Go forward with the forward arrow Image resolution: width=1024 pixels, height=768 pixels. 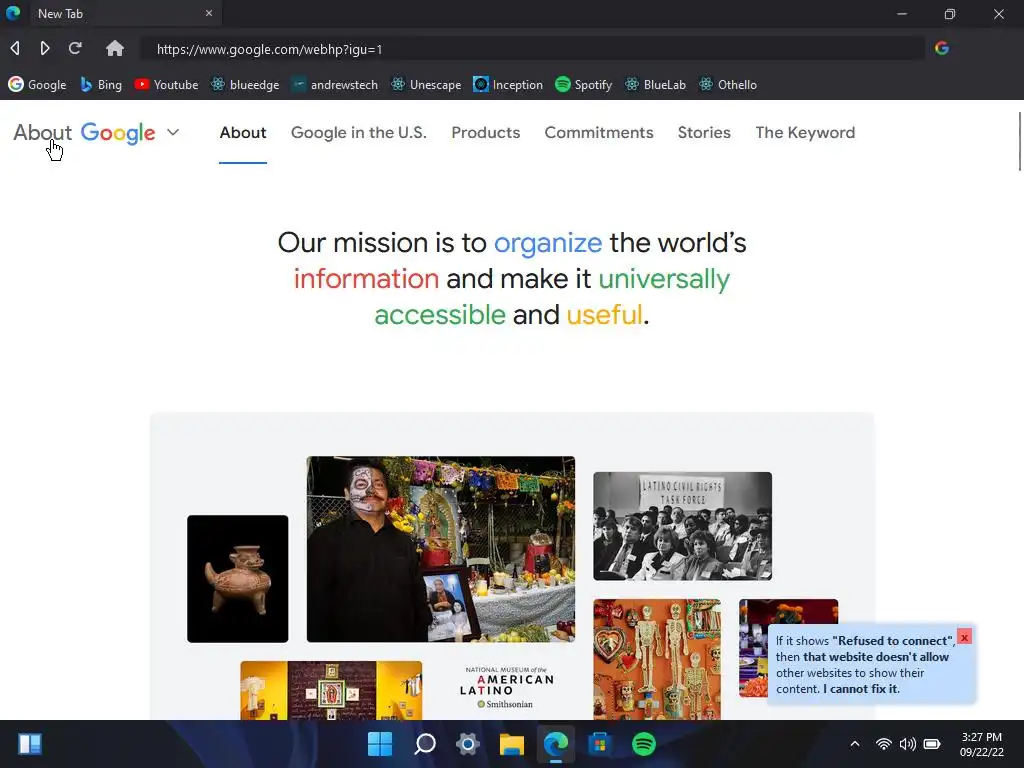44,48
